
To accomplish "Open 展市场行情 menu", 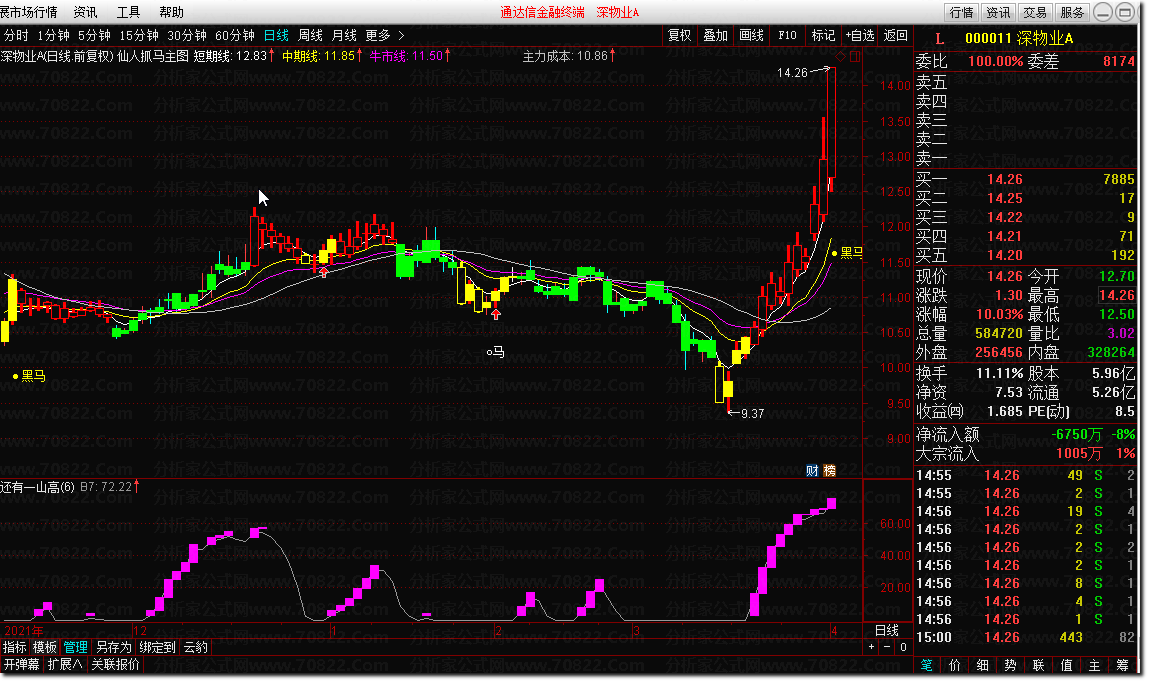I will pos(29,12).
